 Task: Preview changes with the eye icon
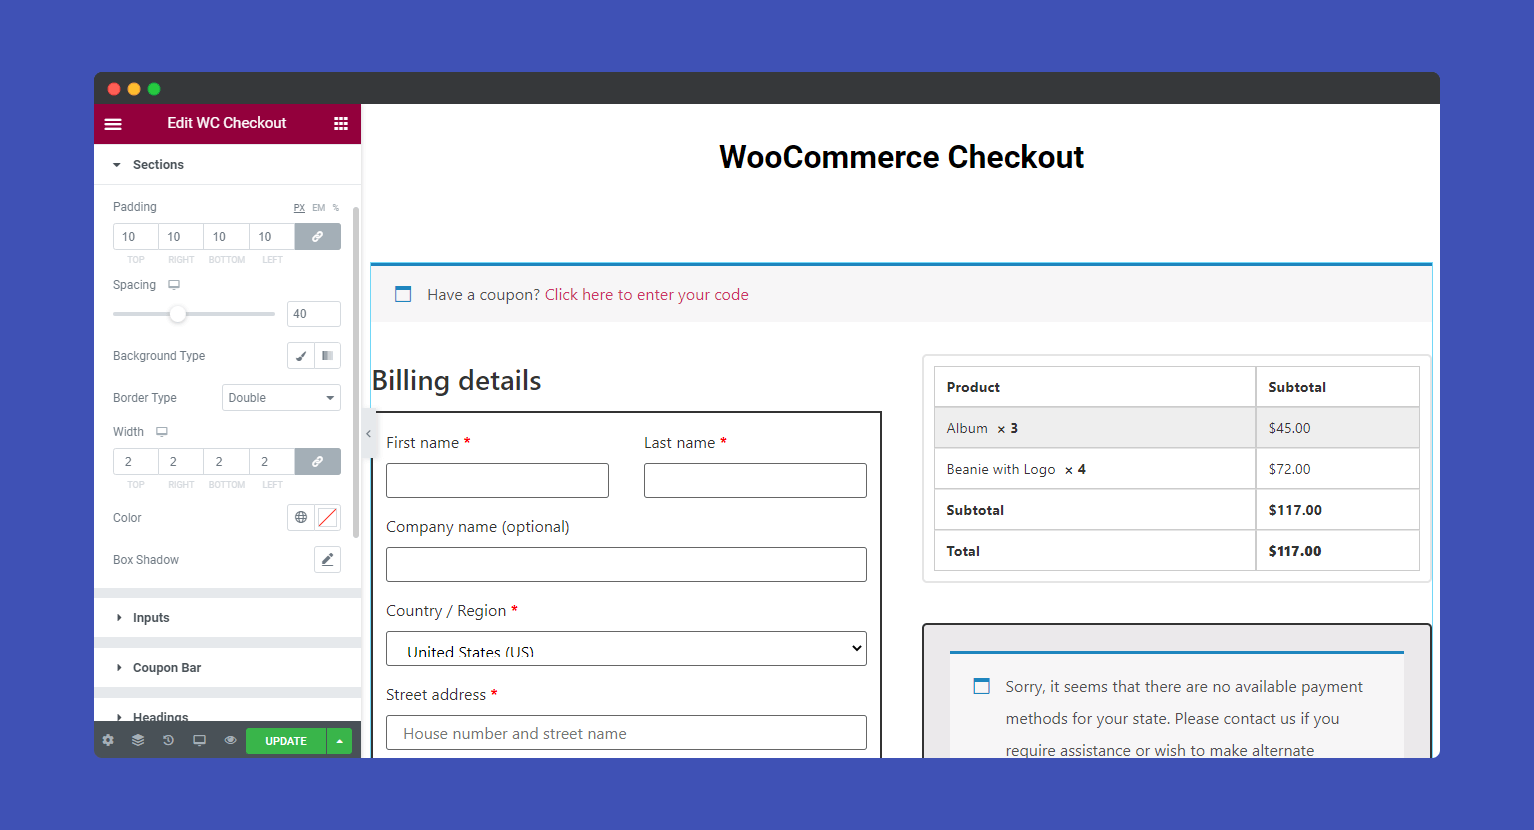[x=230, y=741]
